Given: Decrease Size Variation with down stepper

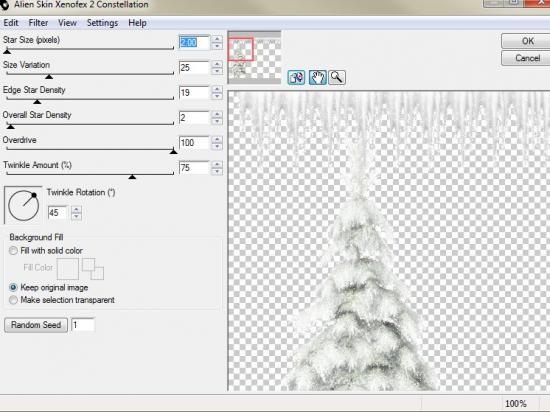Looking at the screenshot, I should [x=217, y=71].
